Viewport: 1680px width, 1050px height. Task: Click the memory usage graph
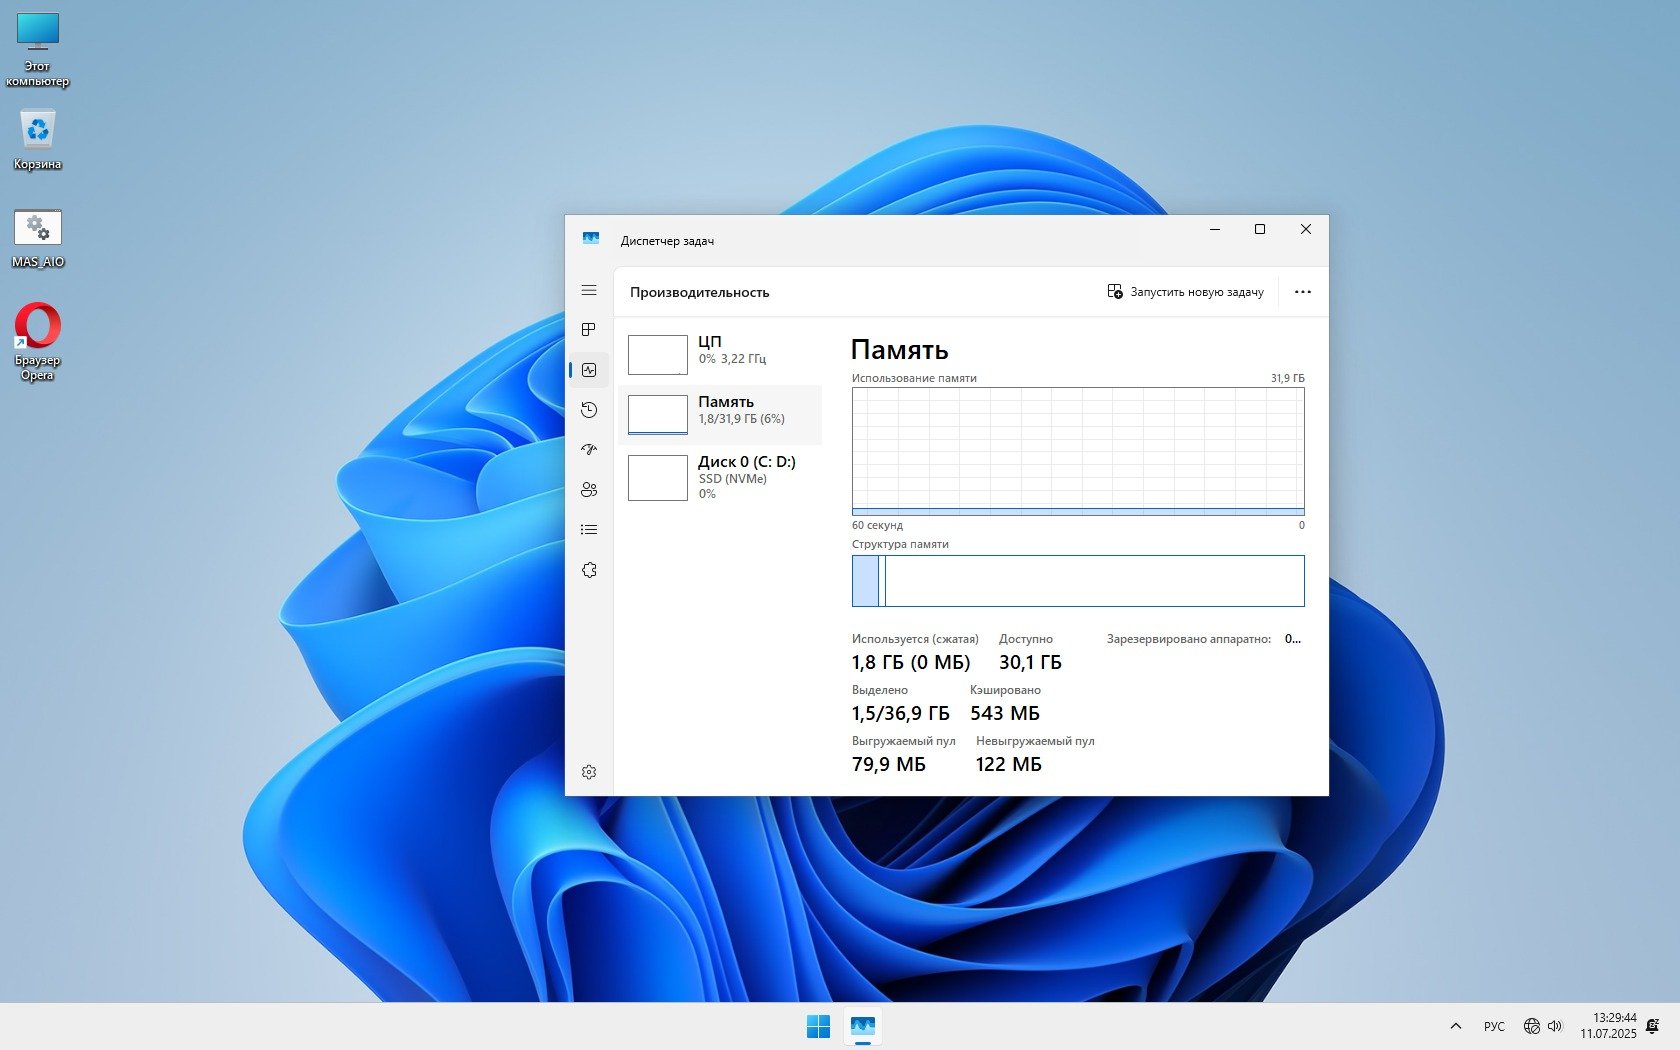click(x=1078, y=451)
